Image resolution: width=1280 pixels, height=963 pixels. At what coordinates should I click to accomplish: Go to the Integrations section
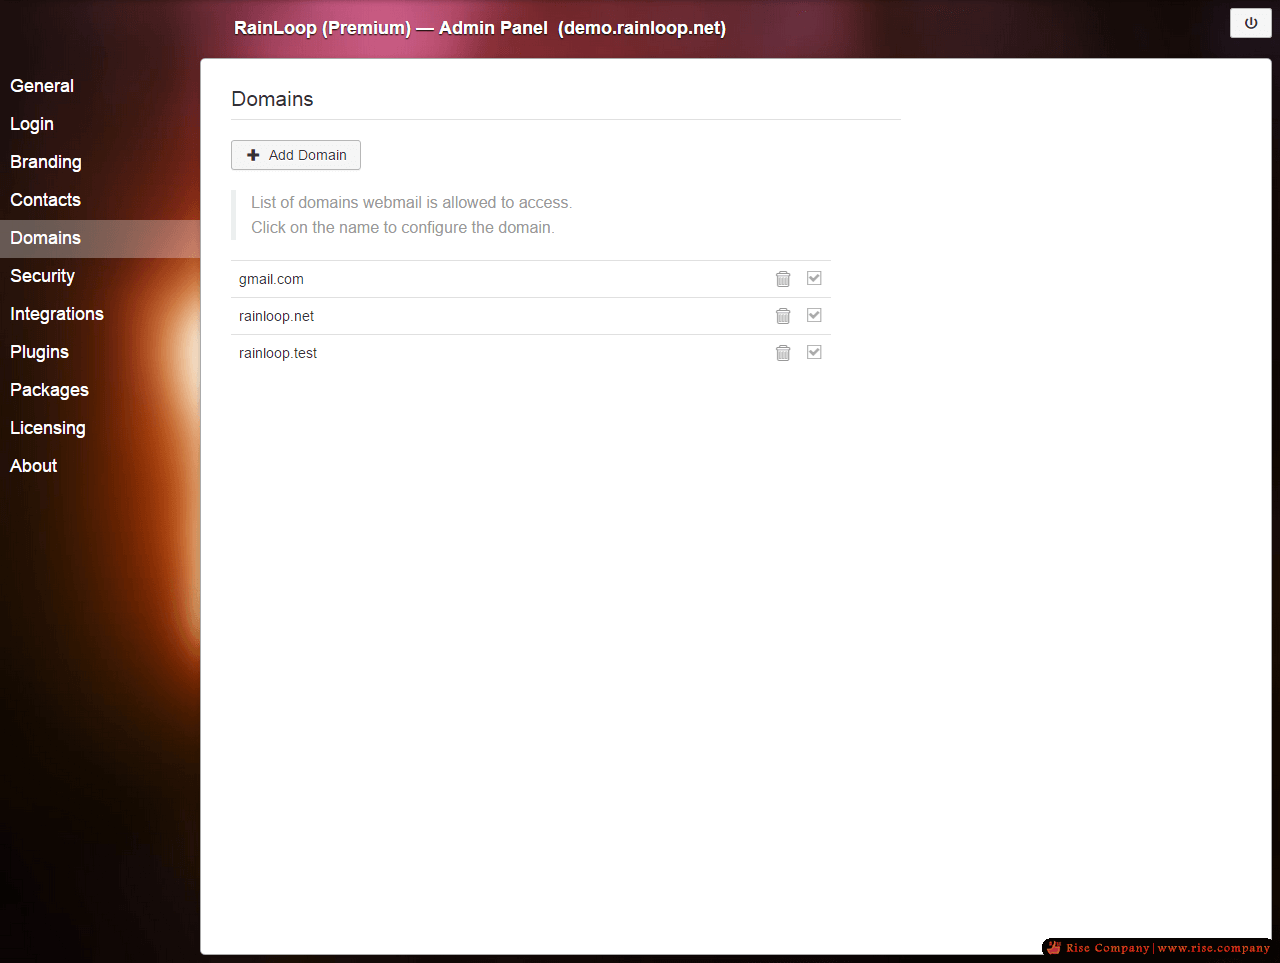(100, 314)
